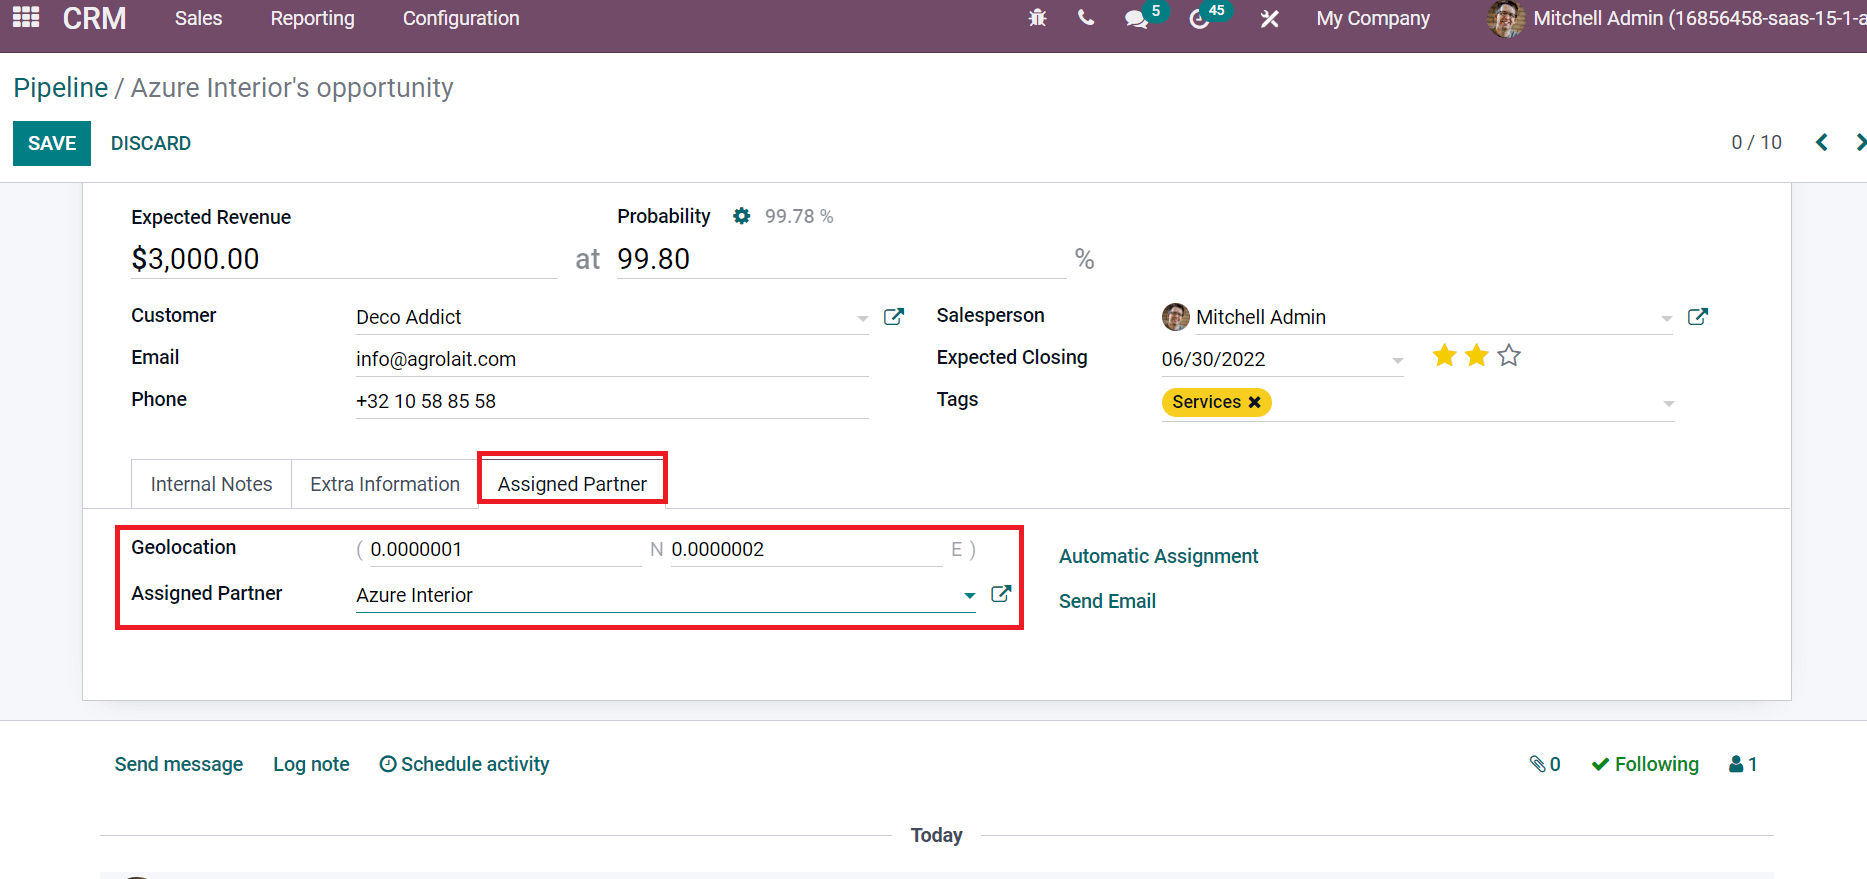Viewport: 1867px width, 879px height.
Task: Go to previous record arrow
Action: (x=1822, y=142)
